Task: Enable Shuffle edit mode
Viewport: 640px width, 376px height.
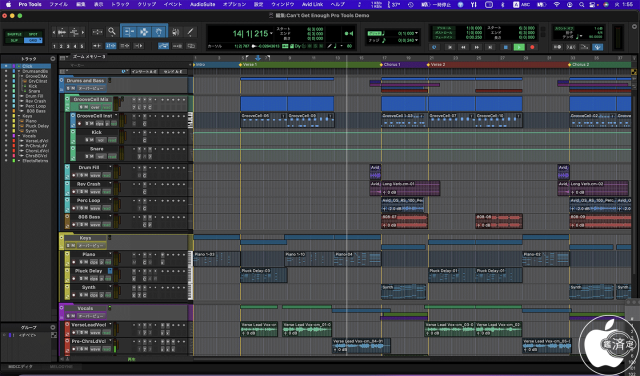Action: pos(14,34)
